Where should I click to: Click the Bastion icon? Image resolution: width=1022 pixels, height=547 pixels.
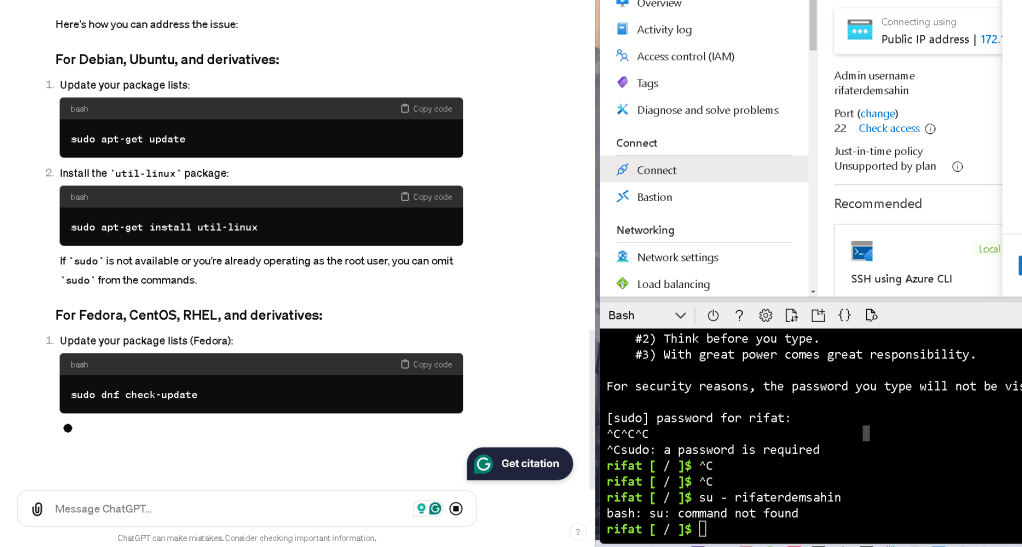(622, 197)
